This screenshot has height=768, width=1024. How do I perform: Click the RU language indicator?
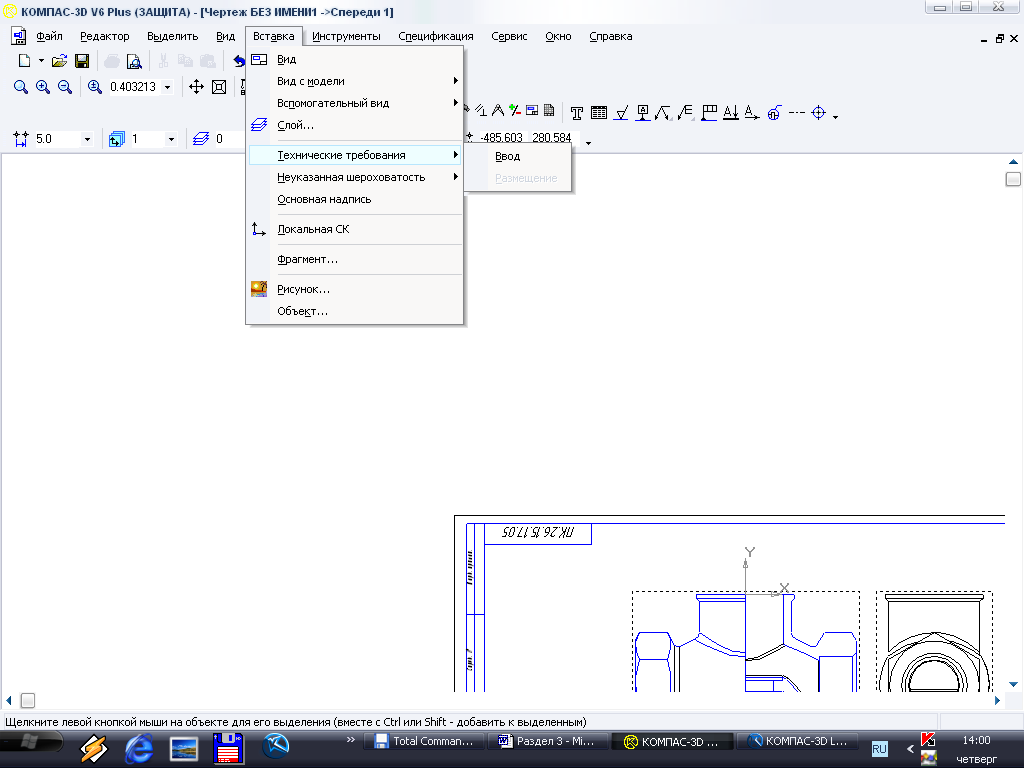click(880, 749)
